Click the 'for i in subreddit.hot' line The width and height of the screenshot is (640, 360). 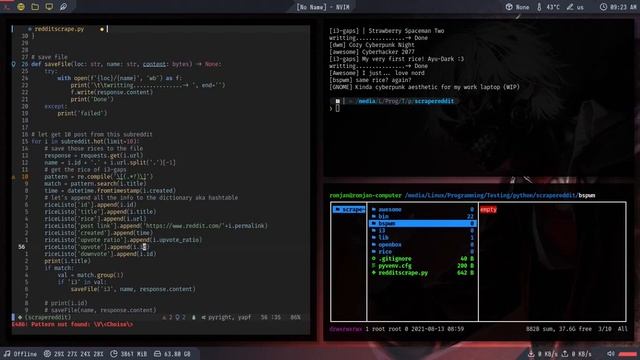85,141
